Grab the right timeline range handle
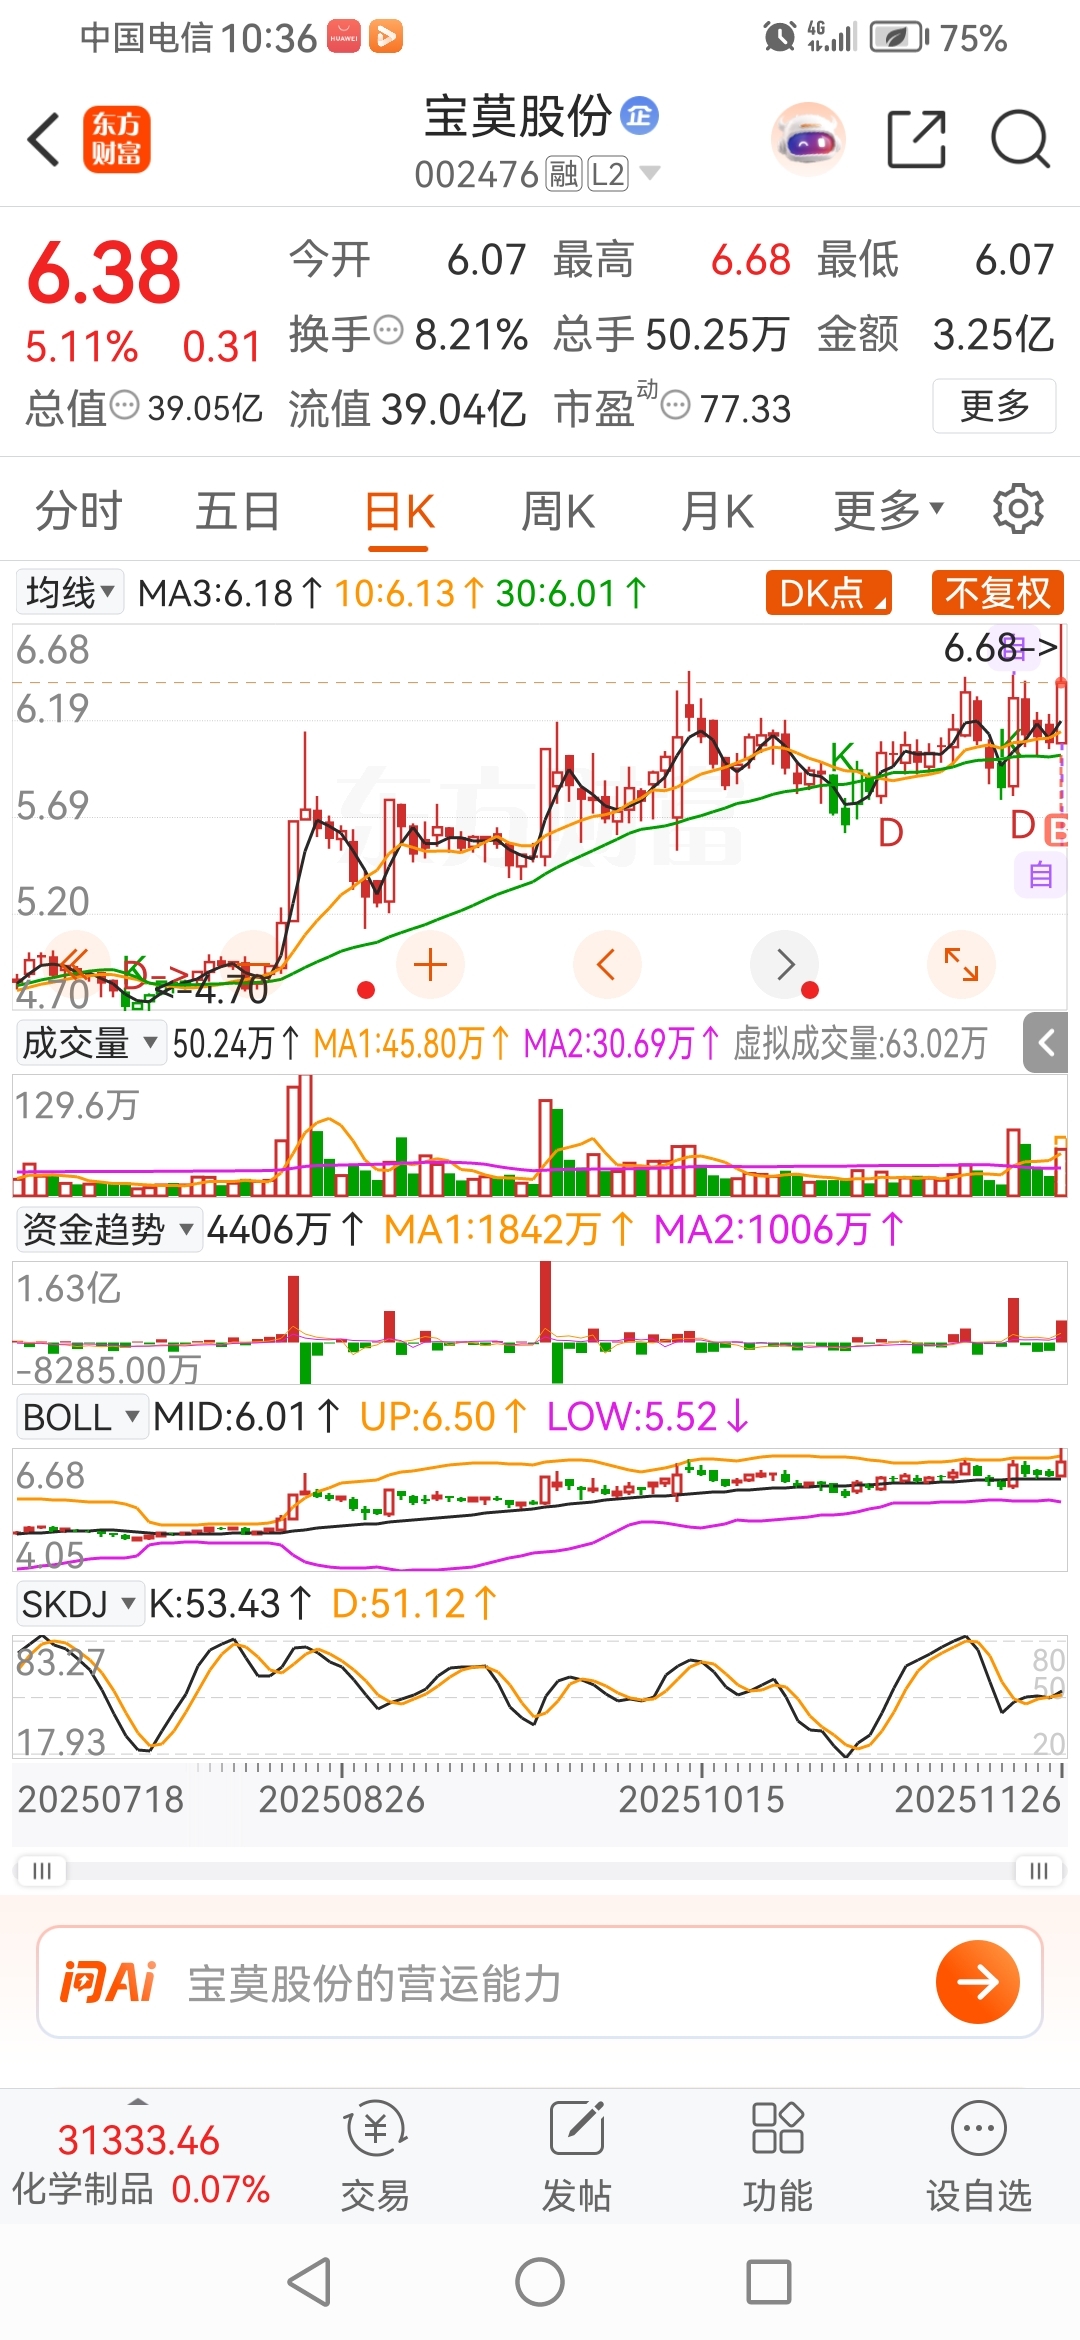1080x2340 pixels. tap(1038, 1870)
